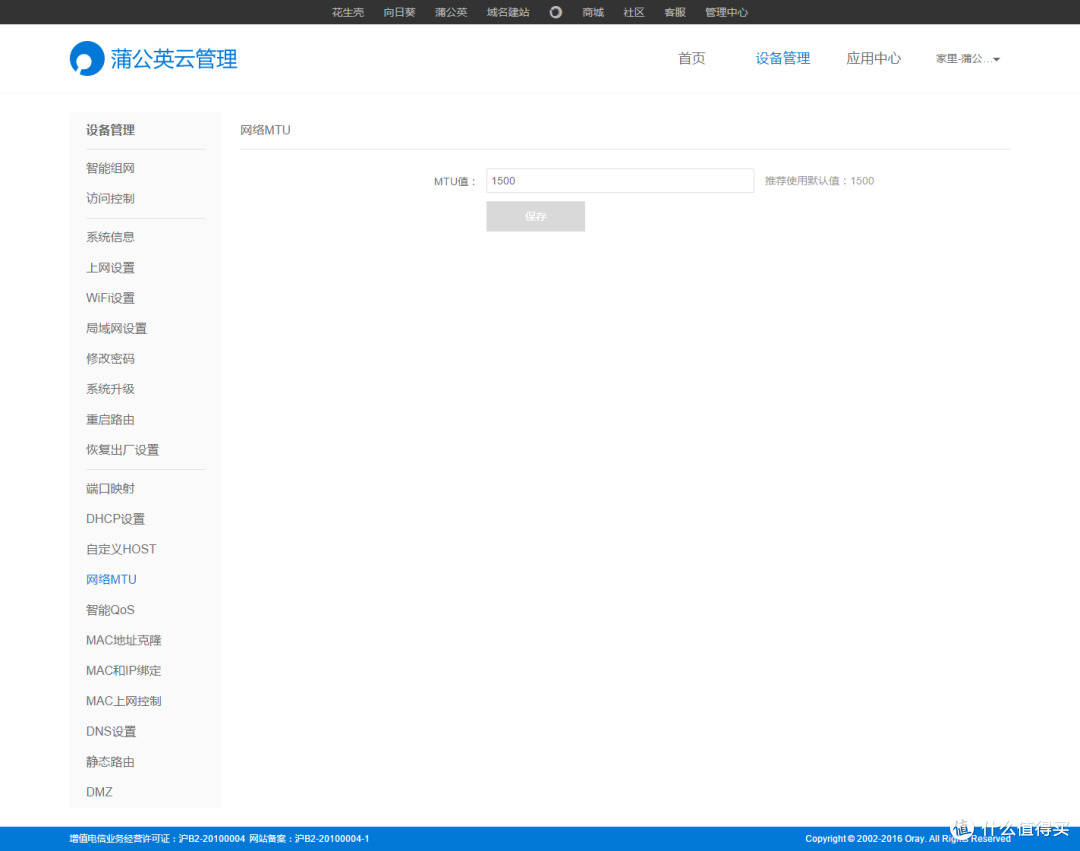The image size is (1080, 851).
Task: Select 网络MTU in sidebar
Action: tap(111, 580)
